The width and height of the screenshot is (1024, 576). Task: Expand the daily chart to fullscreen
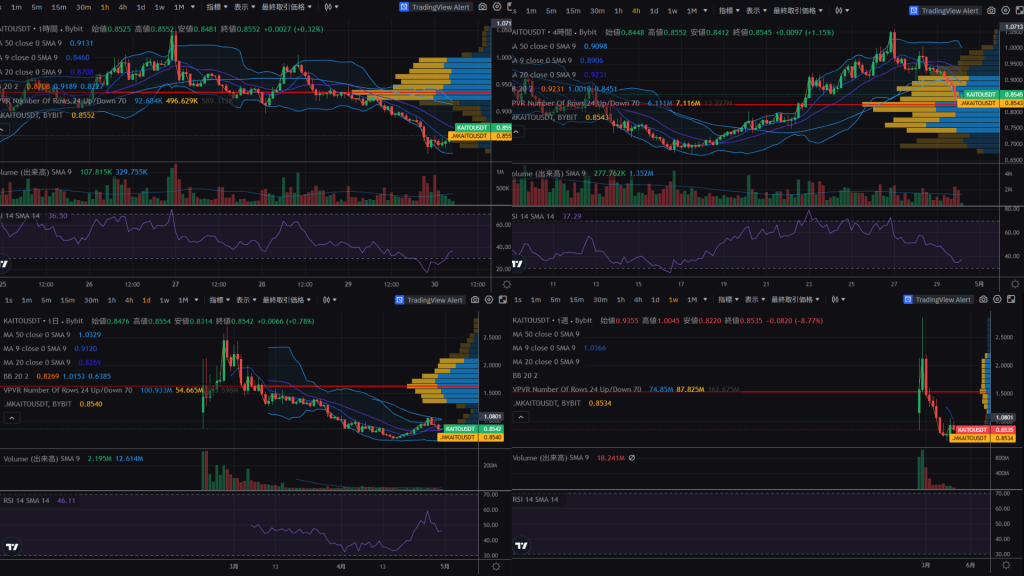point(503,300)
